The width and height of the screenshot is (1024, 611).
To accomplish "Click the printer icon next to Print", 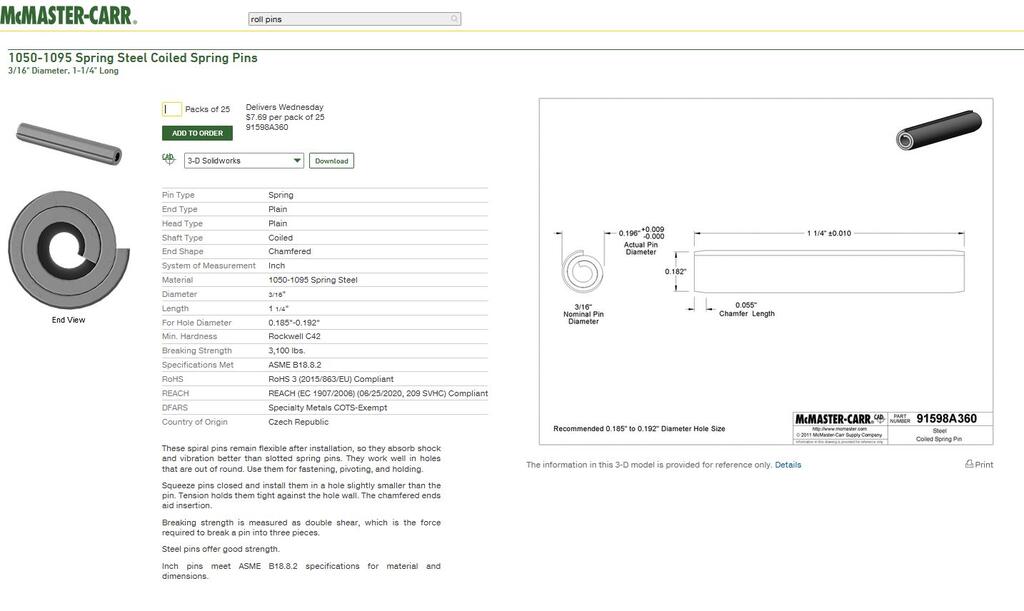I will click(x=969, y=464).
